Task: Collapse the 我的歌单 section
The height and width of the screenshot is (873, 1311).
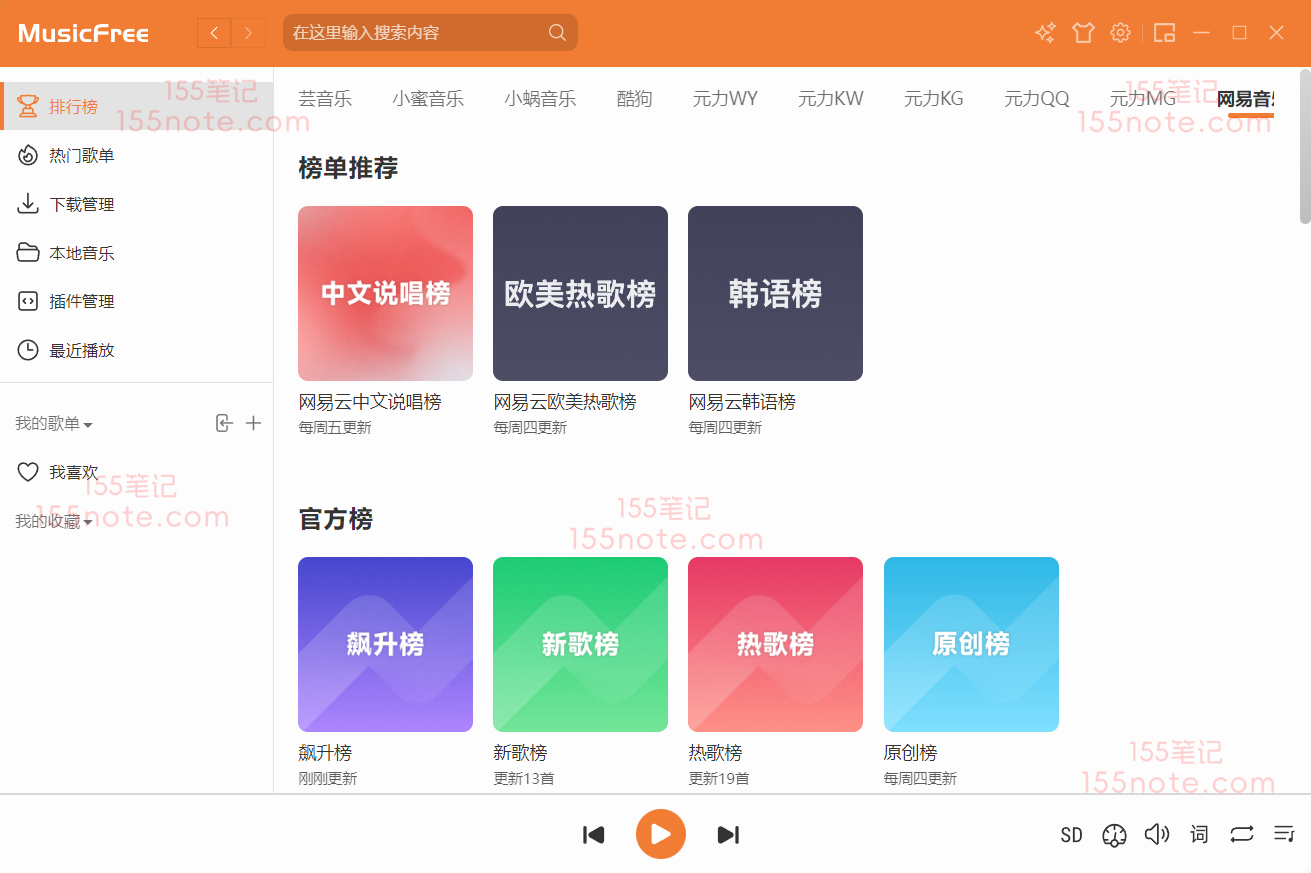Action: click(x=54, y=424)
